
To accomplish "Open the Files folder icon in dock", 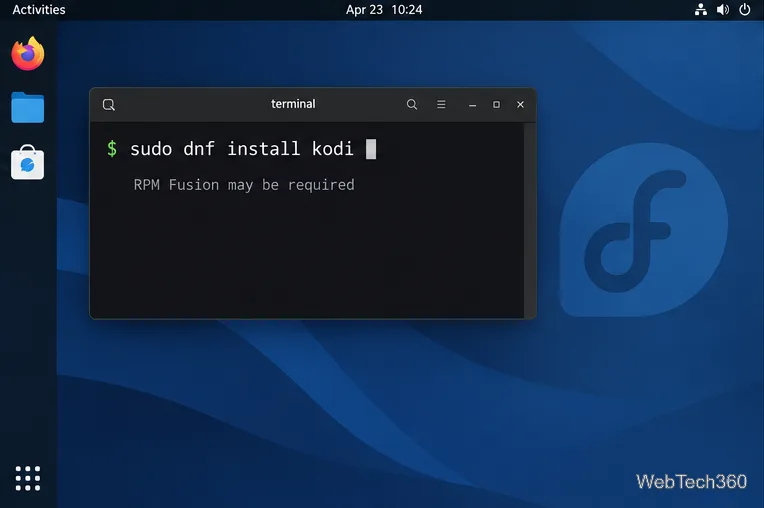I will click(x=28, y=107).
